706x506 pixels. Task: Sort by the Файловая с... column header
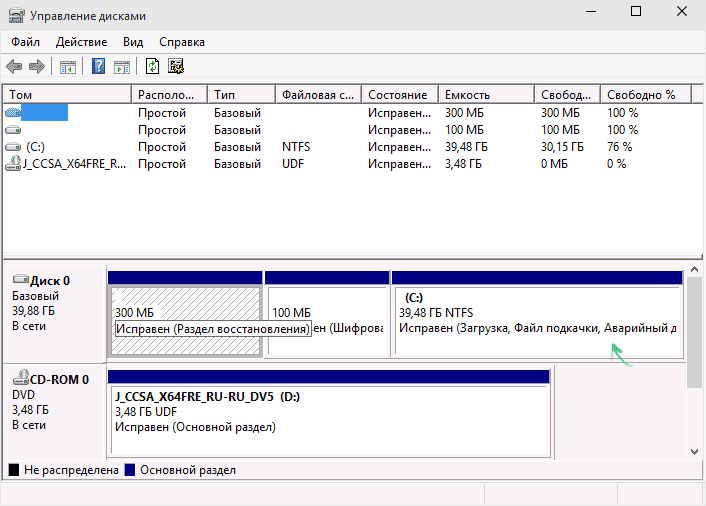pyautogui.click(x=318, y=95)
